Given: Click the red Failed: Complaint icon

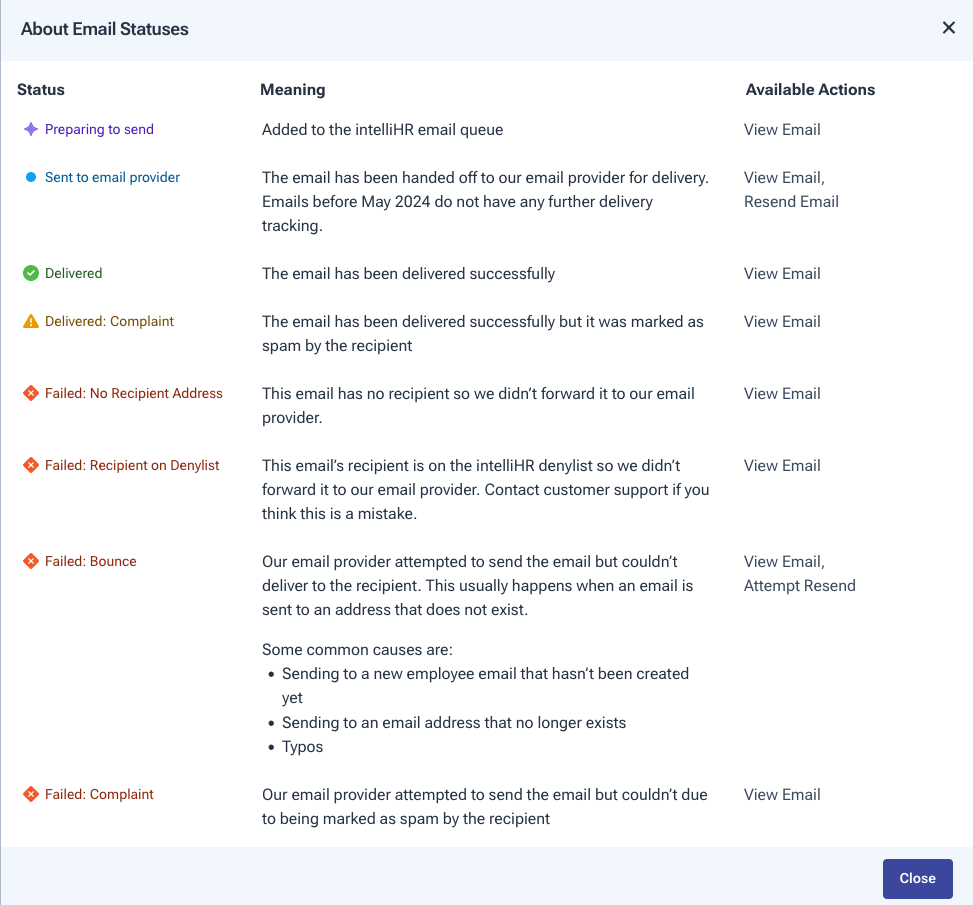Looking at the screenshot, I should (31, 794).
